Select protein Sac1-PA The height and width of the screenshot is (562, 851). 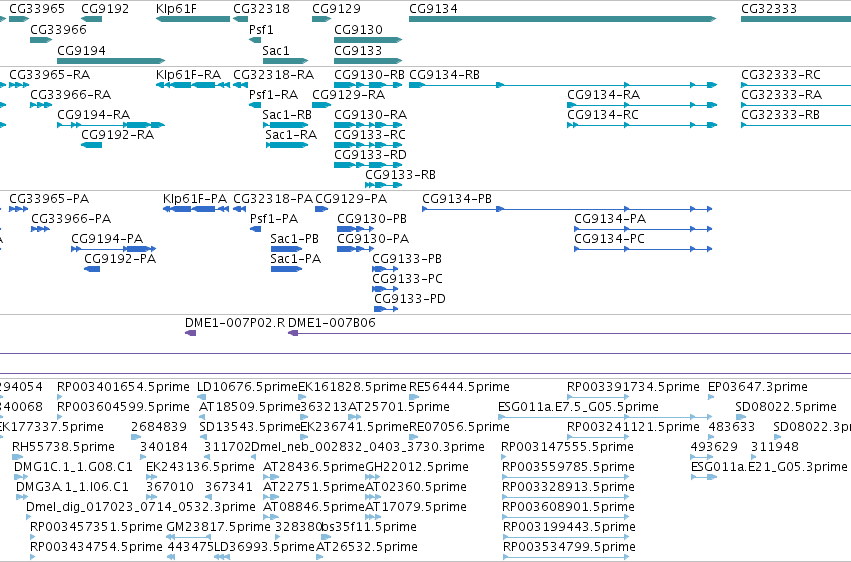[x=286, y=269]
